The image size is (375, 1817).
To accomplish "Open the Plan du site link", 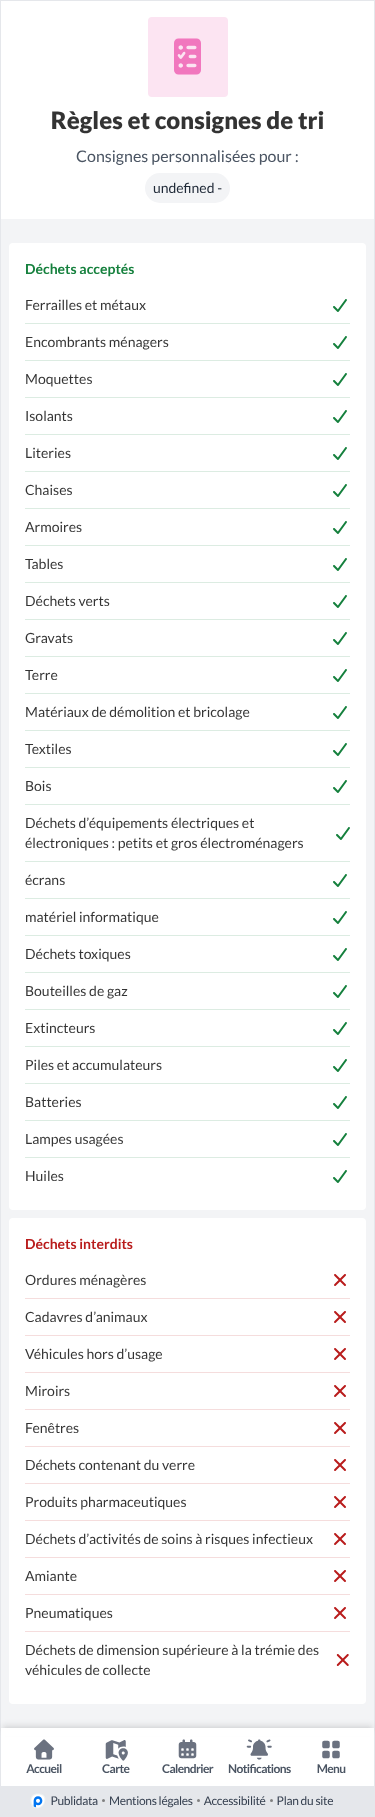I will click(305, 1801).
